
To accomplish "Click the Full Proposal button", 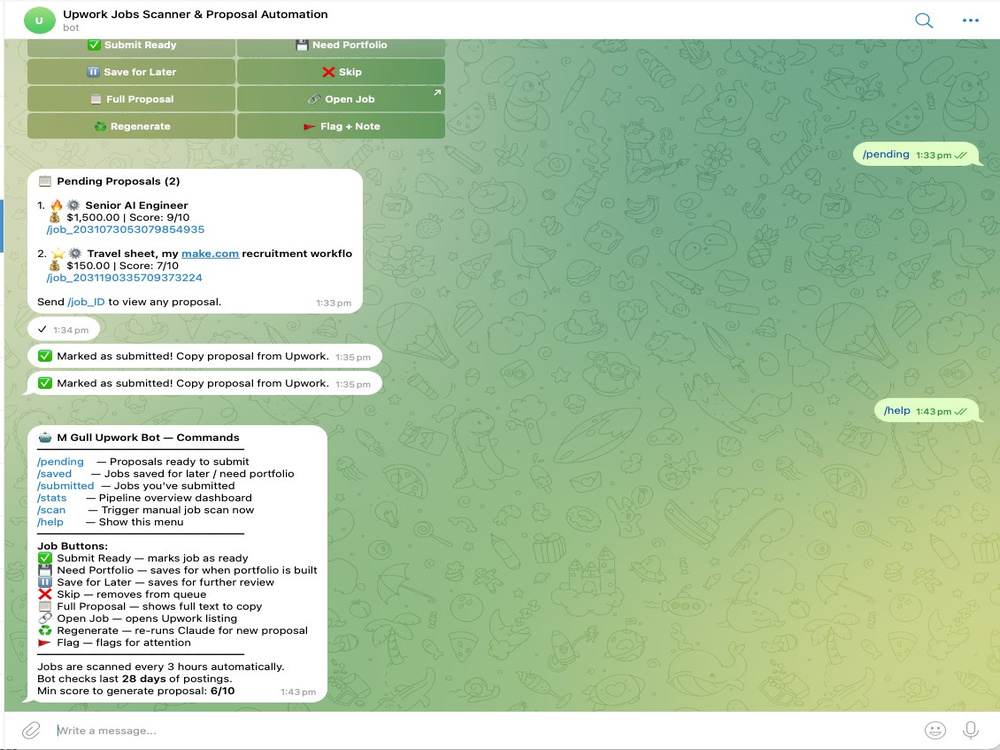I will [x=131, y=99].
